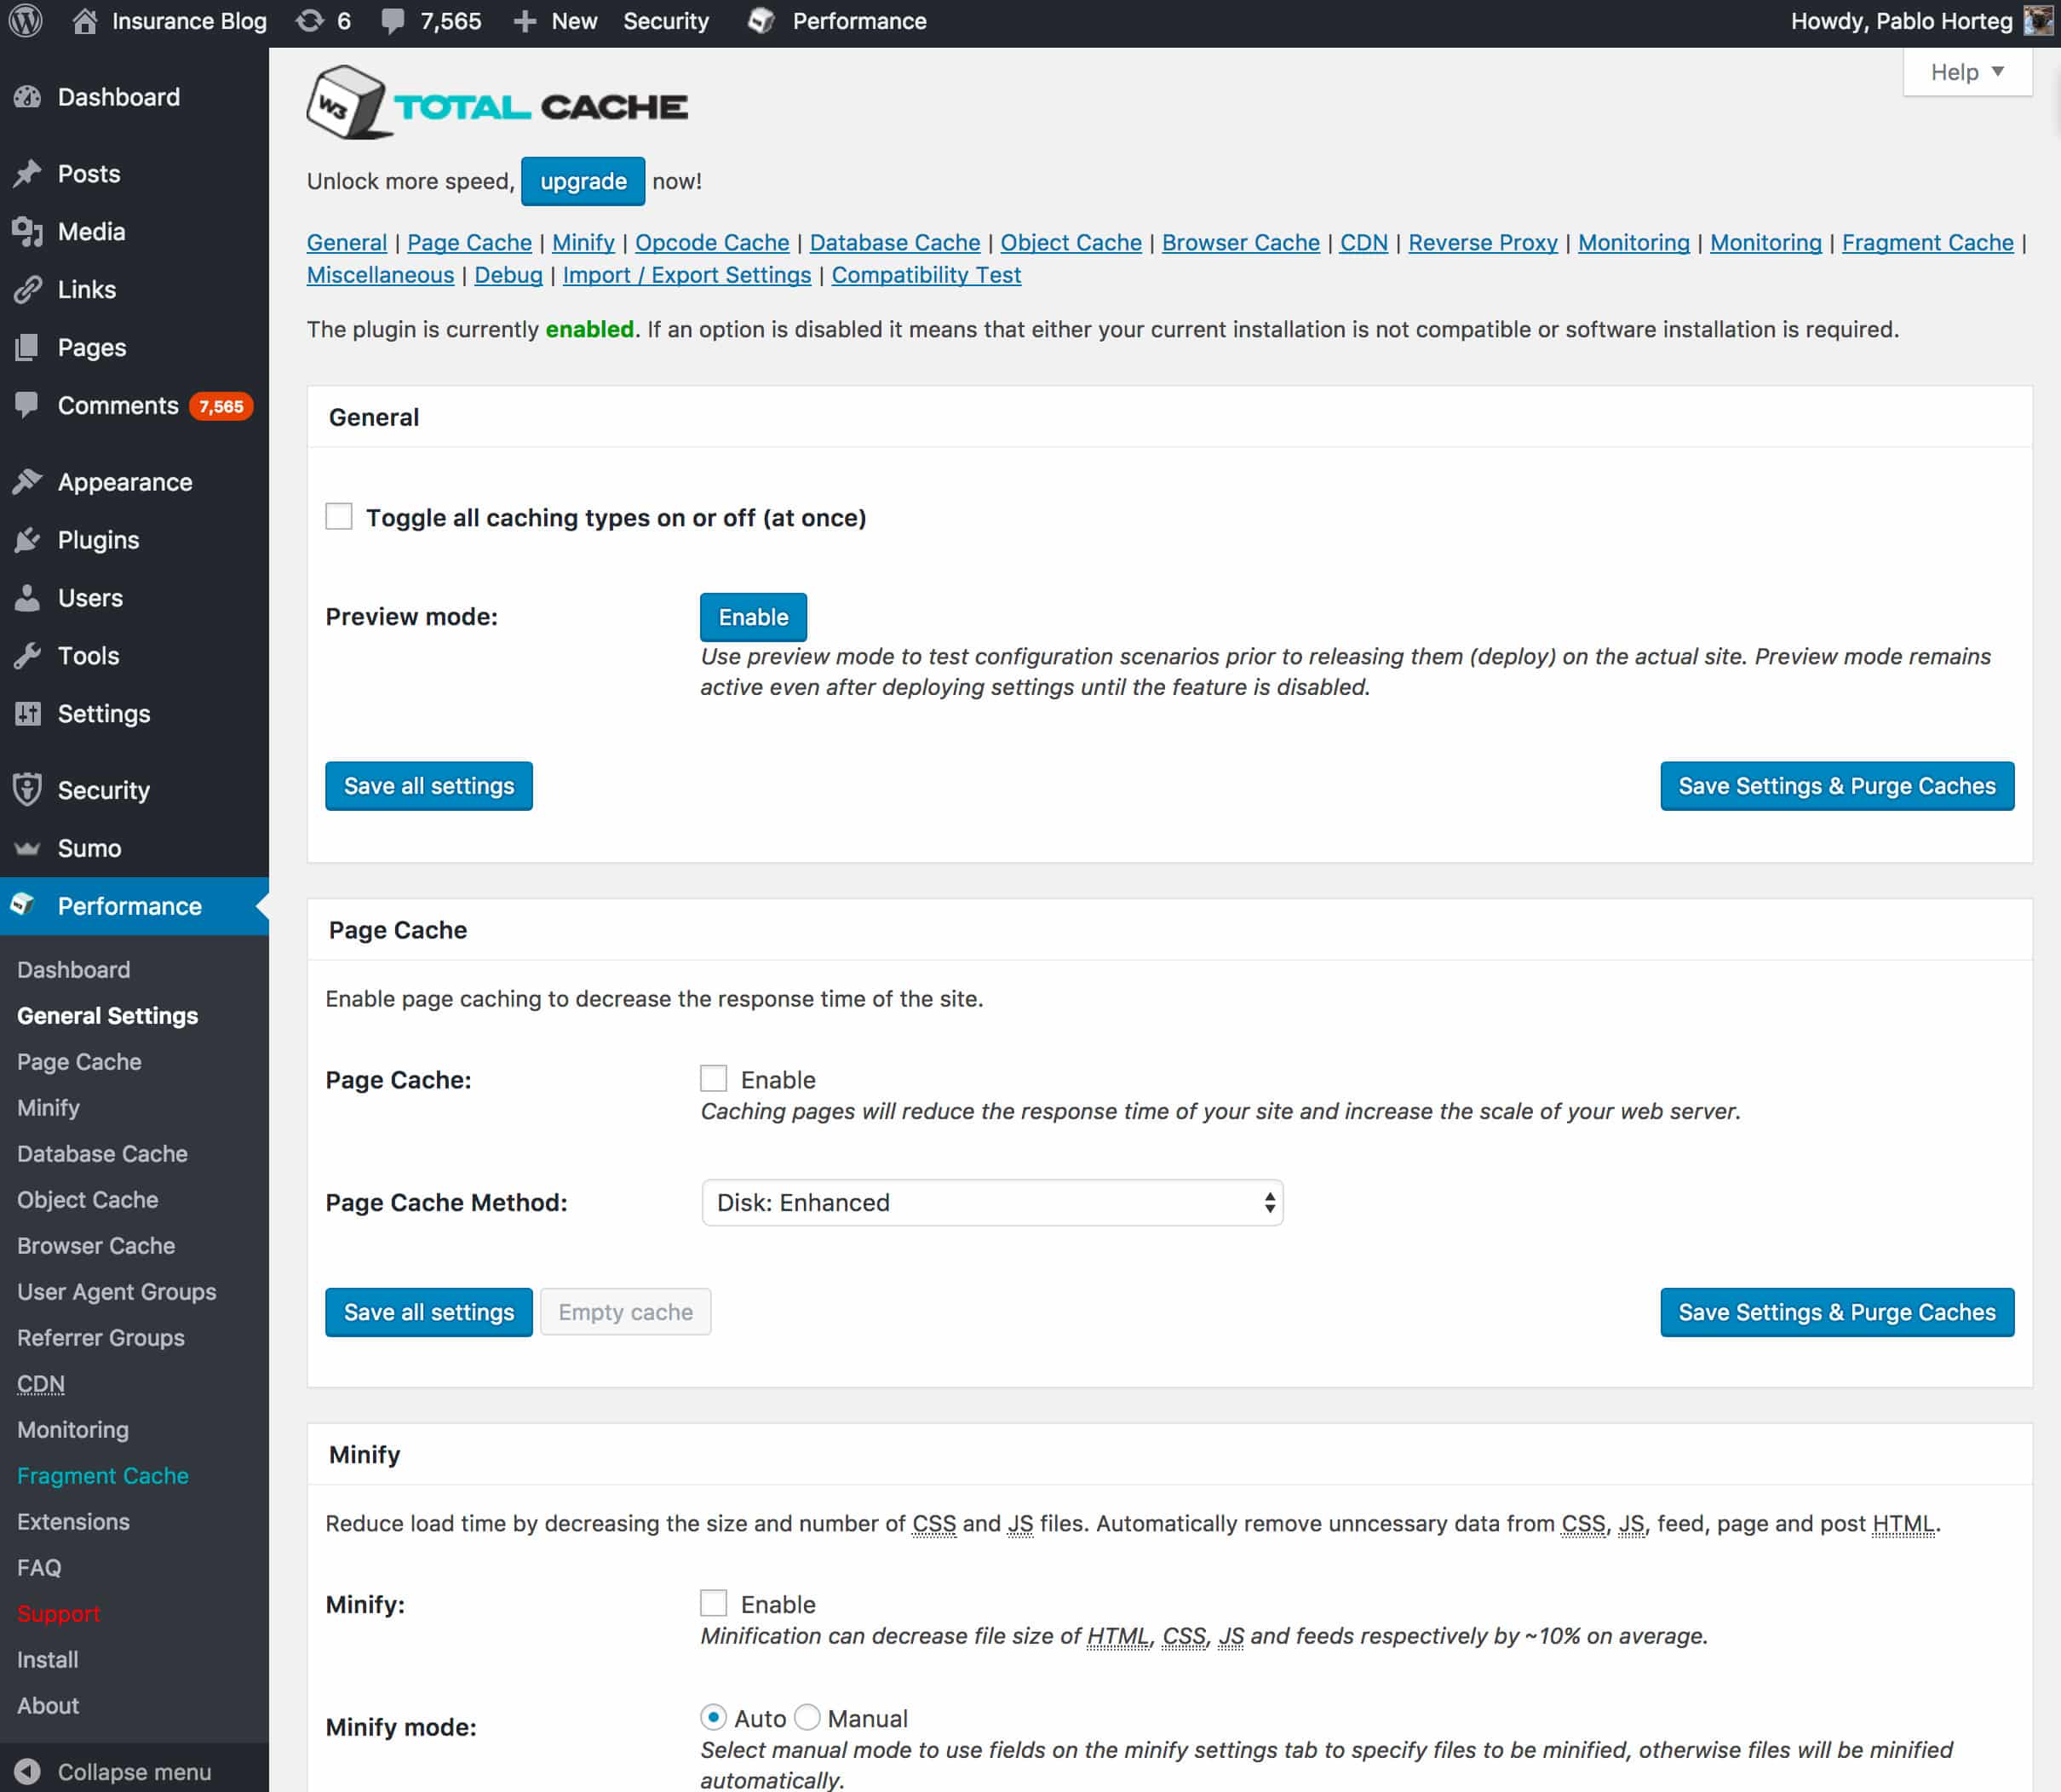The width and height of the screenshot is (2061, 1792).
Task: Click the Sumo crown icon
Action: (28, 848)
